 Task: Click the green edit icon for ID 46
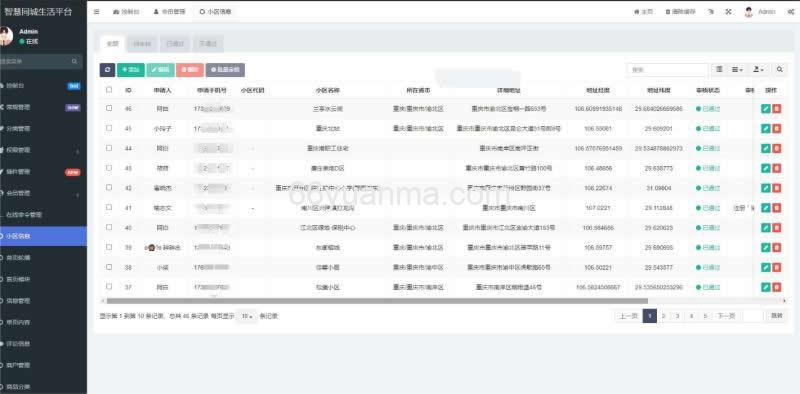click(x=765, y=109)
